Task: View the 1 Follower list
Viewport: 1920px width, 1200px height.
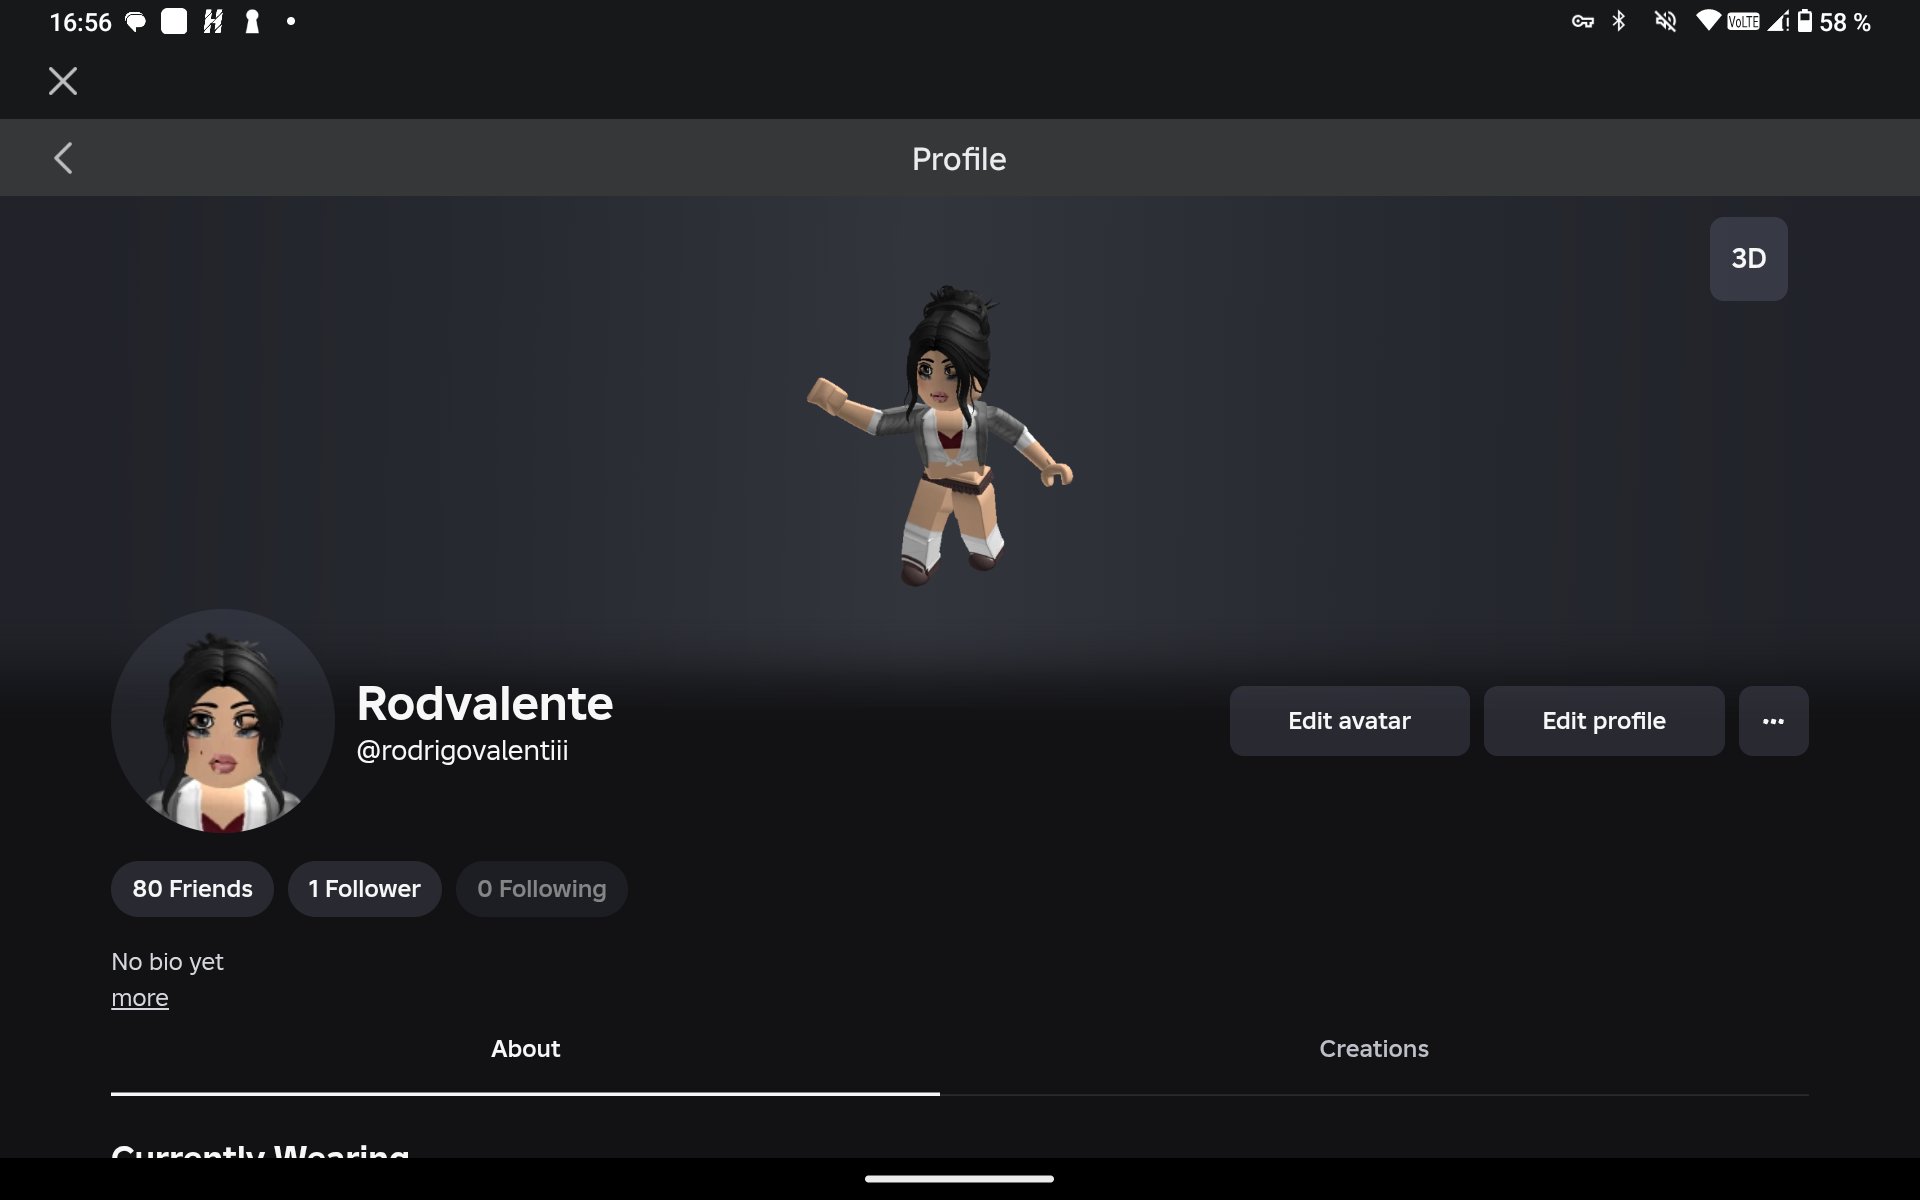Action: [364, 889]
